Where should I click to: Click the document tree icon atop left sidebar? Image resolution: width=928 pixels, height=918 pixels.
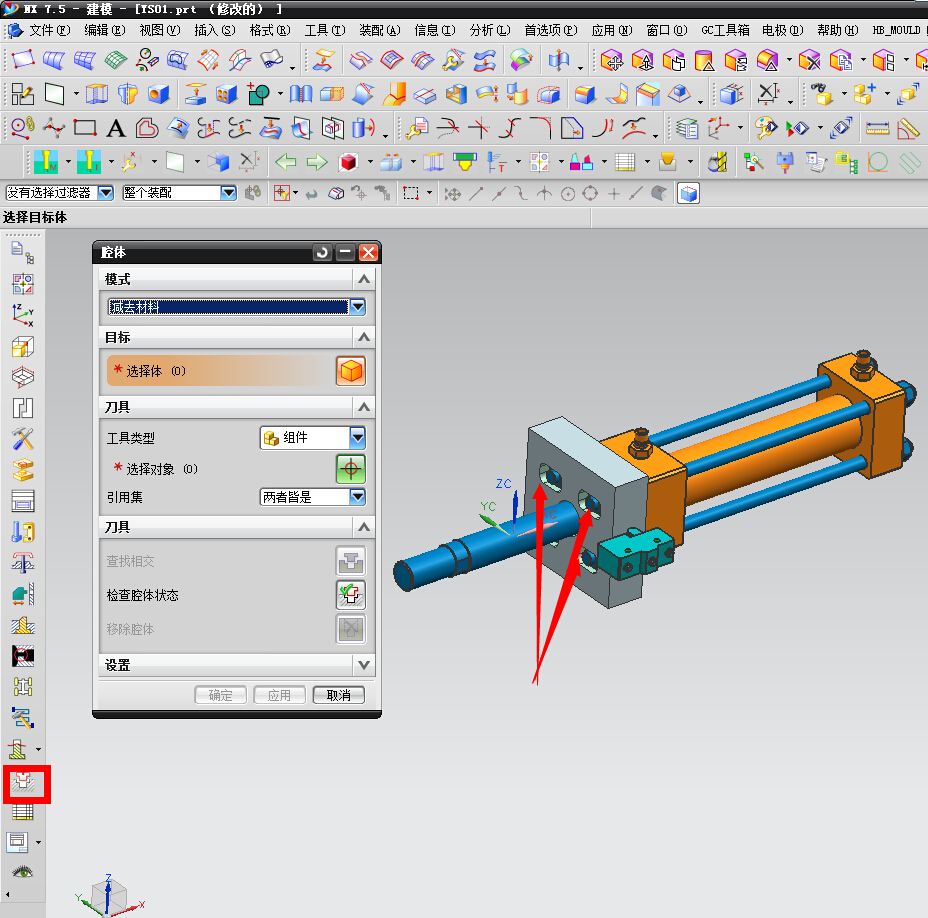(23, 252)
